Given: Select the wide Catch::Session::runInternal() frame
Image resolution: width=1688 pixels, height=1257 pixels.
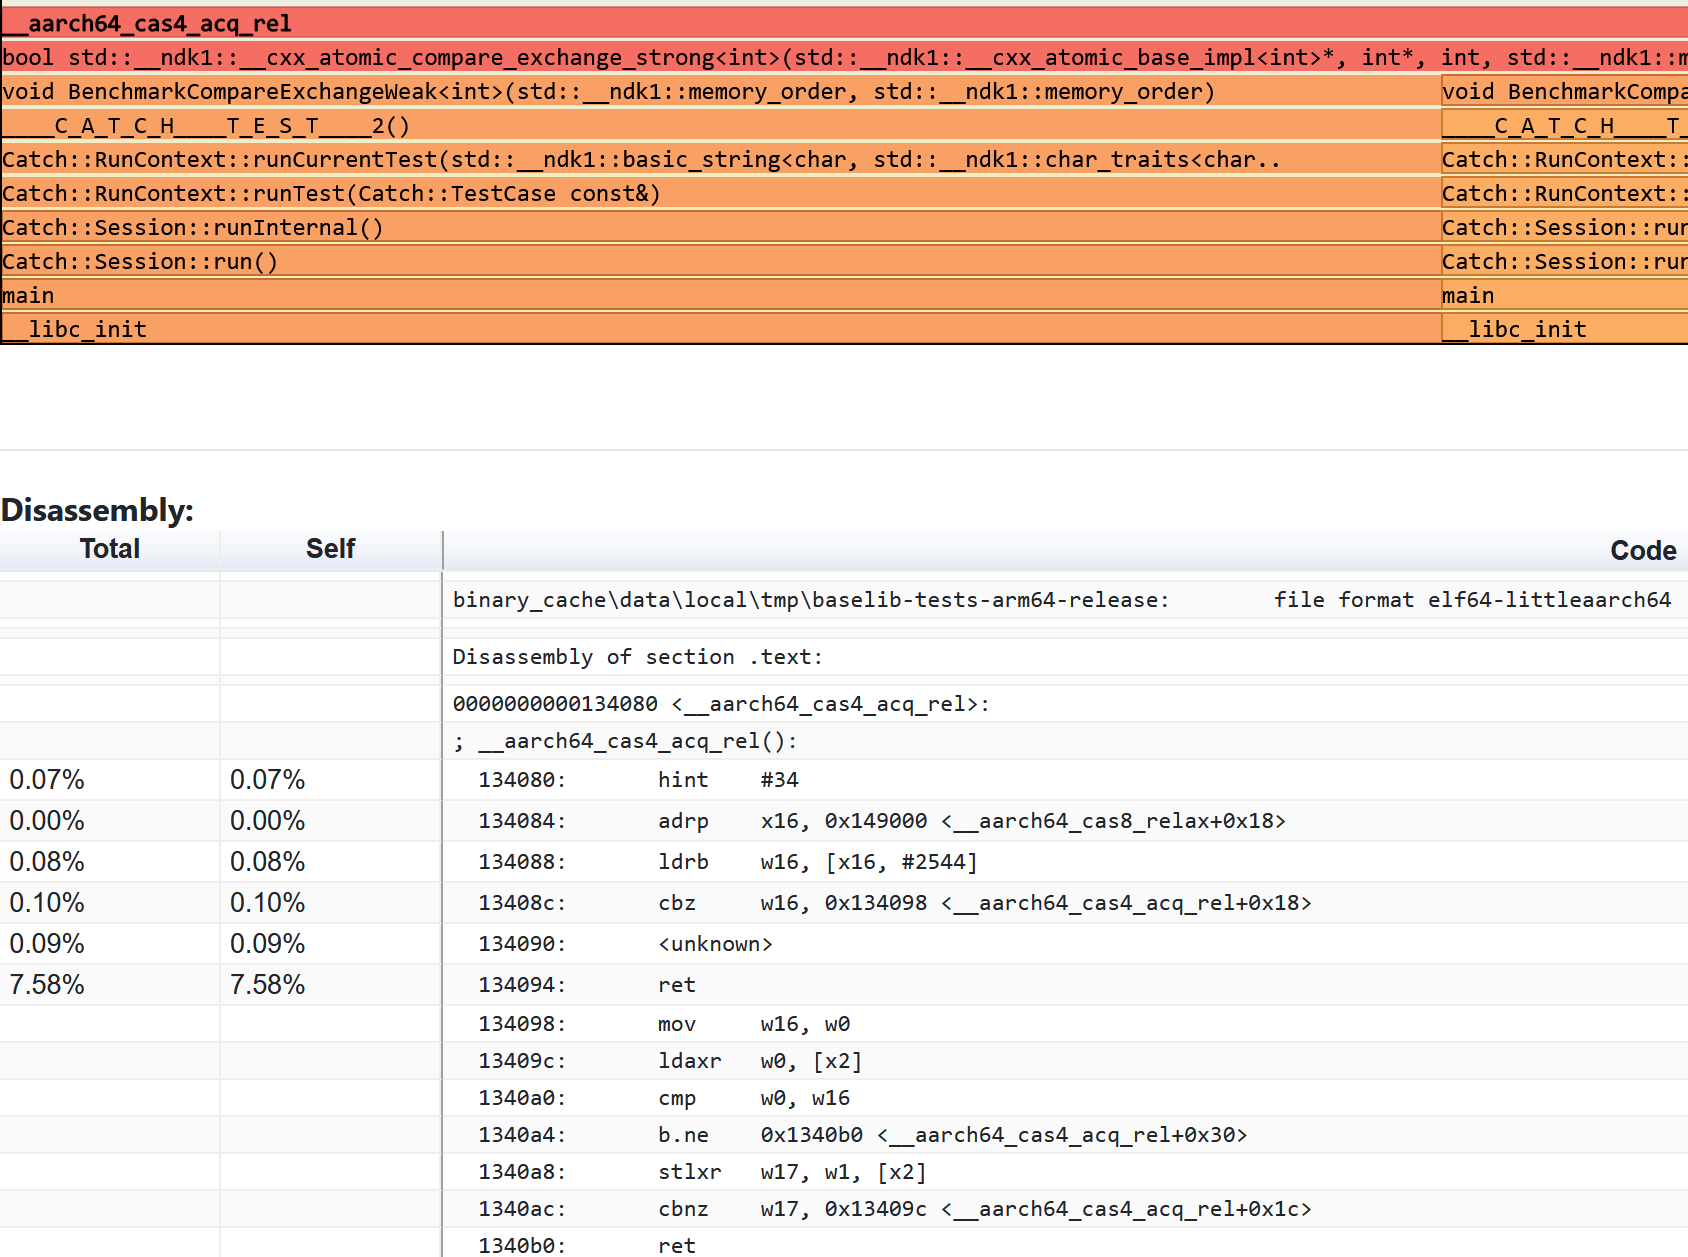Looking at the screenshot, I should (720, 228).
